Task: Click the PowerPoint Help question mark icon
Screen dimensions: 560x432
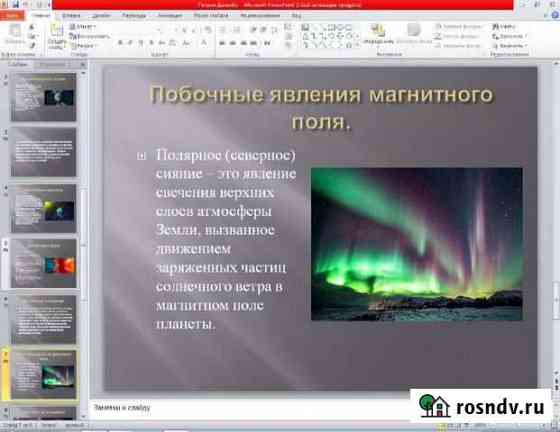Action: (x=555, y=15)
